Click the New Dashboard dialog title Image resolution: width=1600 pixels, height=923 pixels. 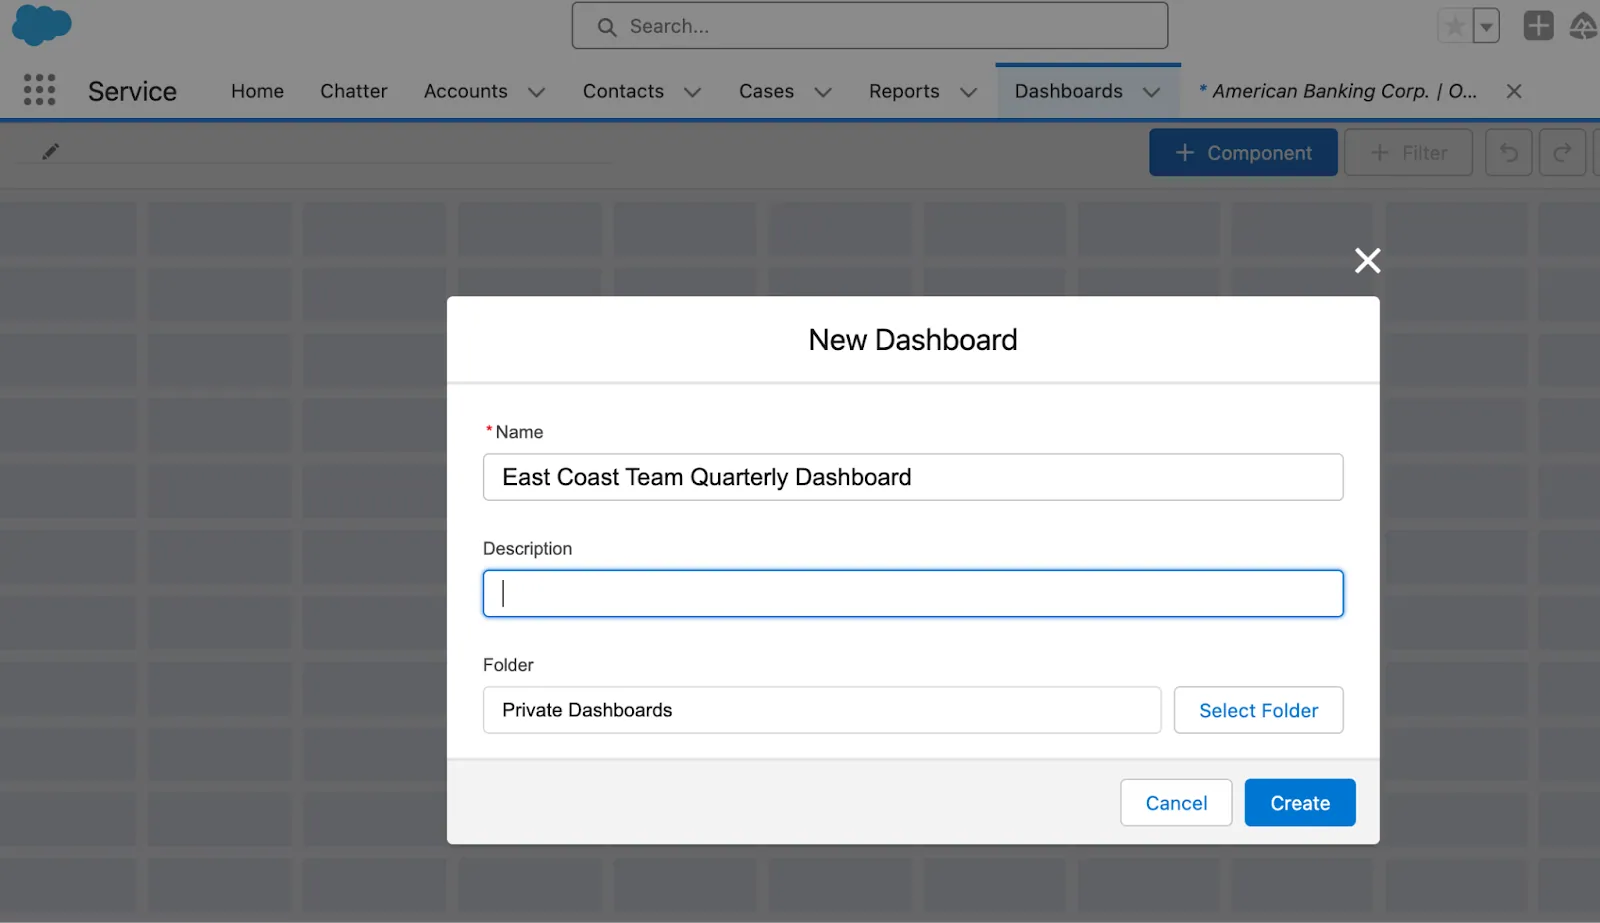913,340
